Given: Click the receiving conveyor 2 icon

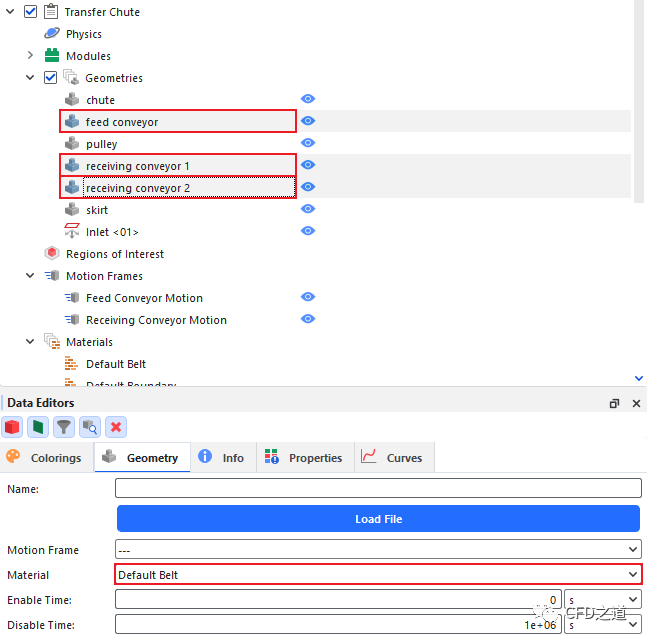Looking at the screenshot, I should pyautogui.click(x=72, y=187).
